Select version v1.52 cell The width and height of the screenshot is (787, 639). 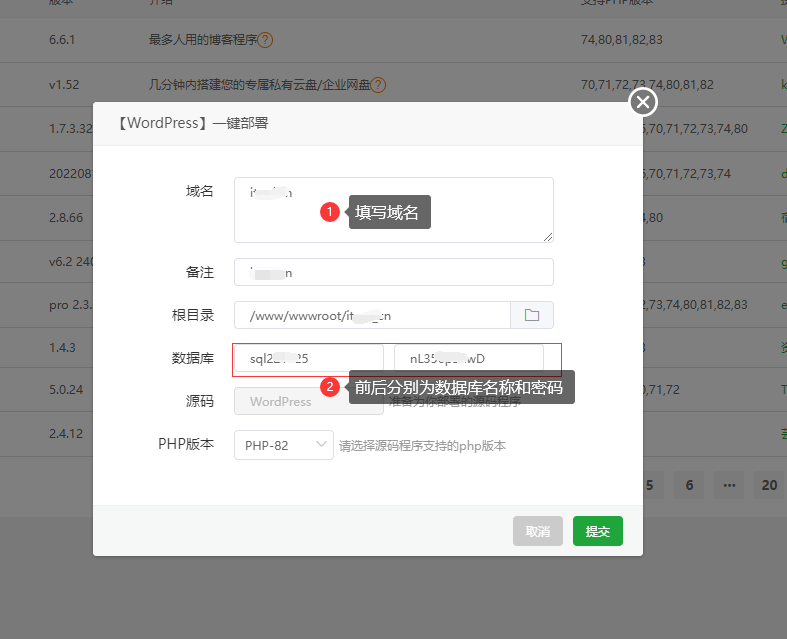click(x=64, y=85)
